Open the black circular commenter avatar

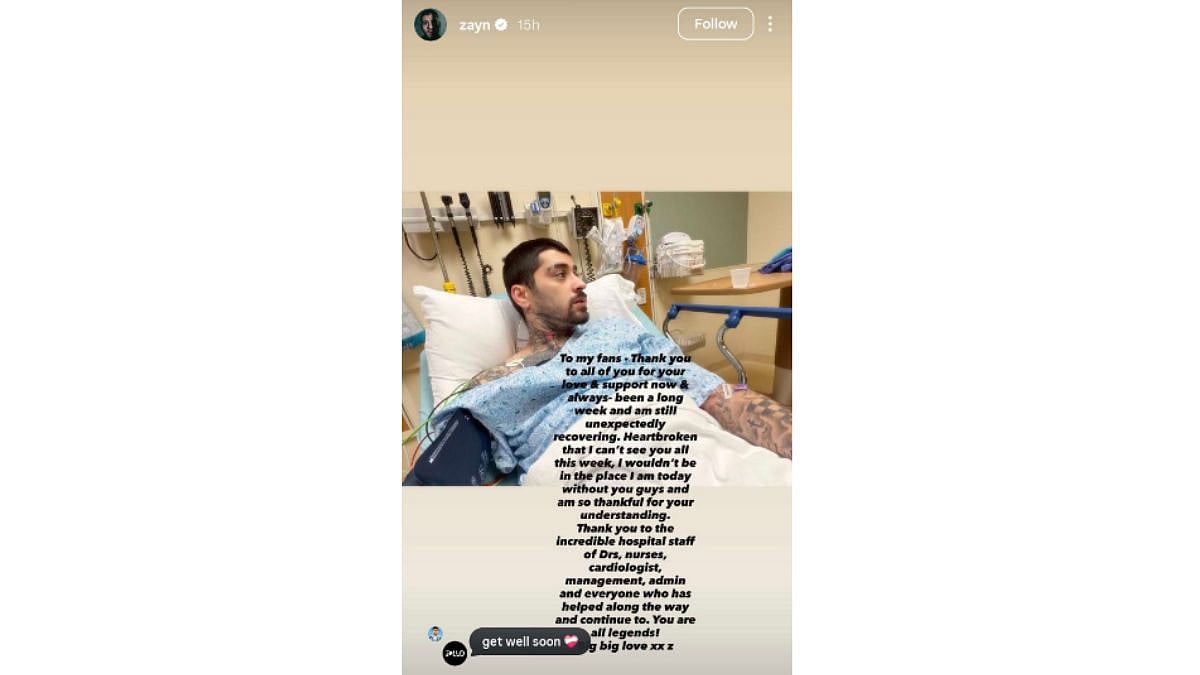pyautogui.click(x=455, y=653)
